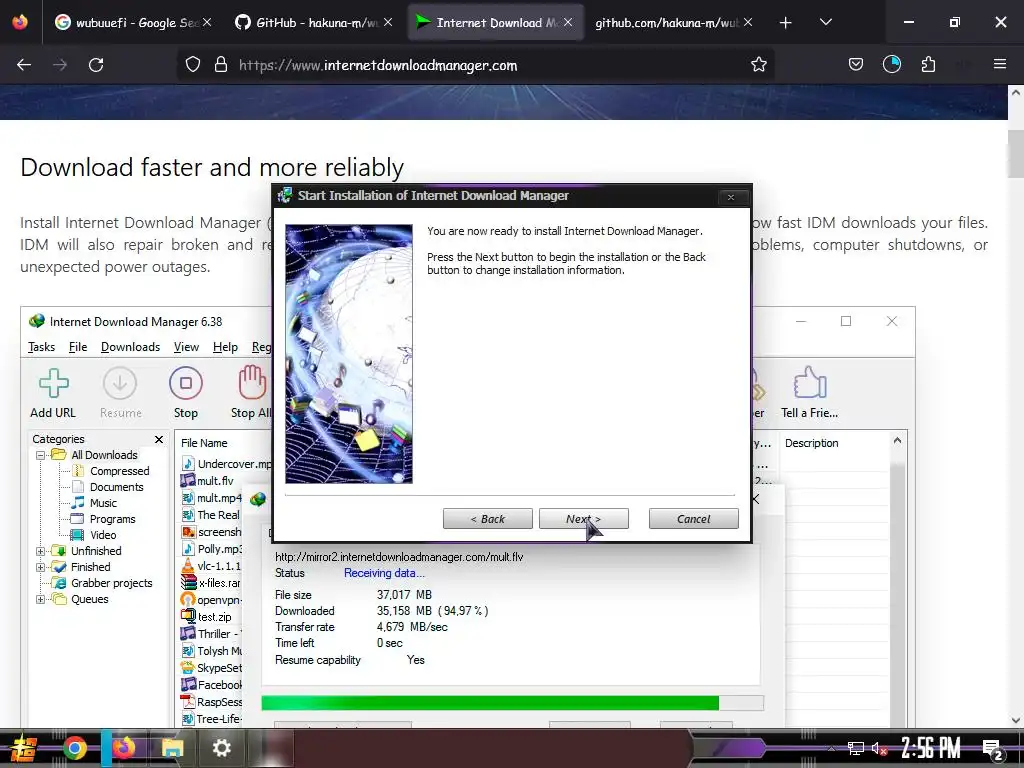Click the tracking protection shield icon
Viewport: 1024px width, 768px height.
193,65
